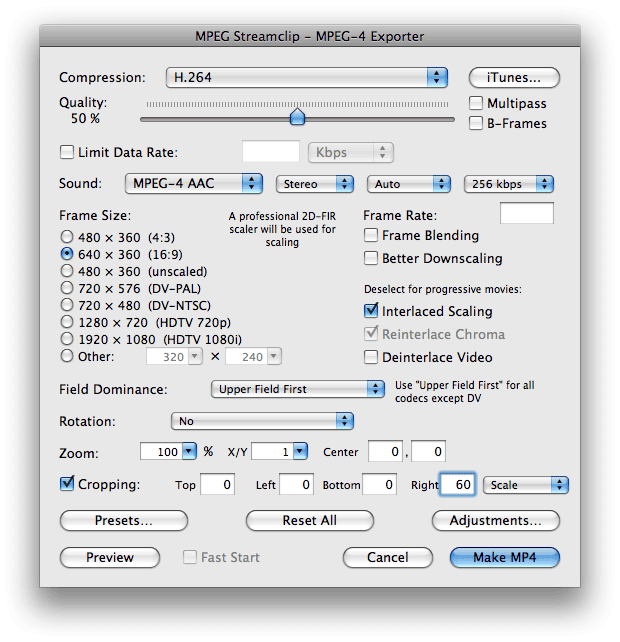
Task: Enable the B-Frames checkbox
Action: pos(475,123)
